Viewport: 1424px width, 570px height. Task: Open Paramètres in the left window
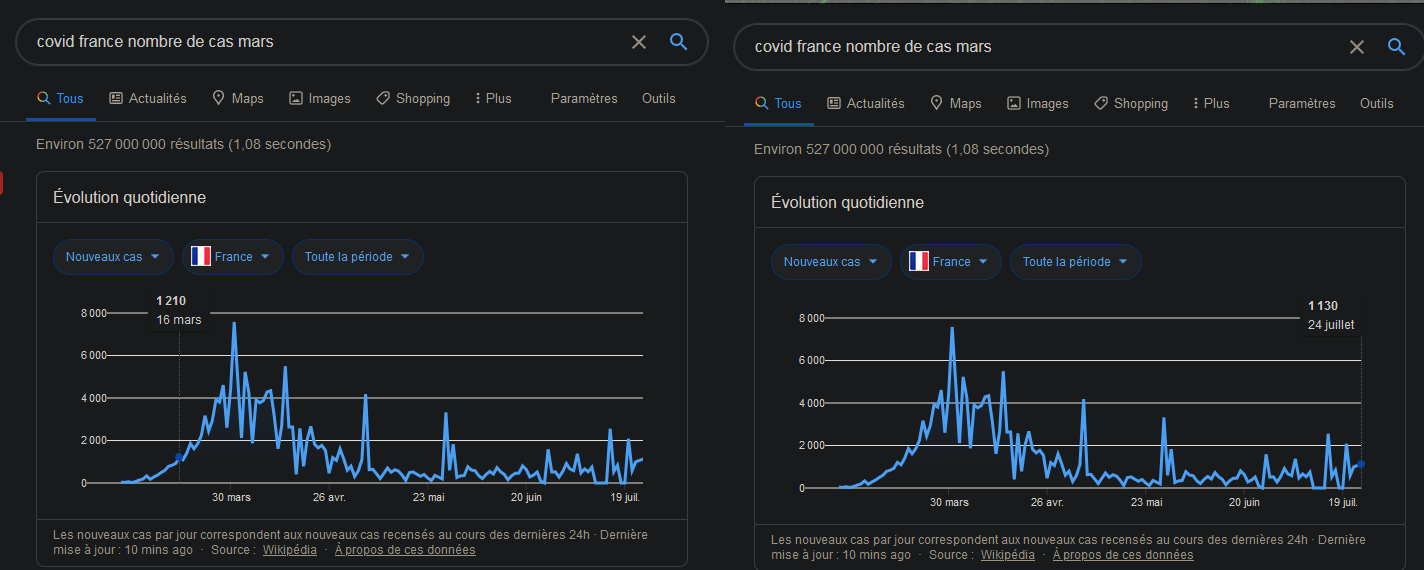point(584,98)
